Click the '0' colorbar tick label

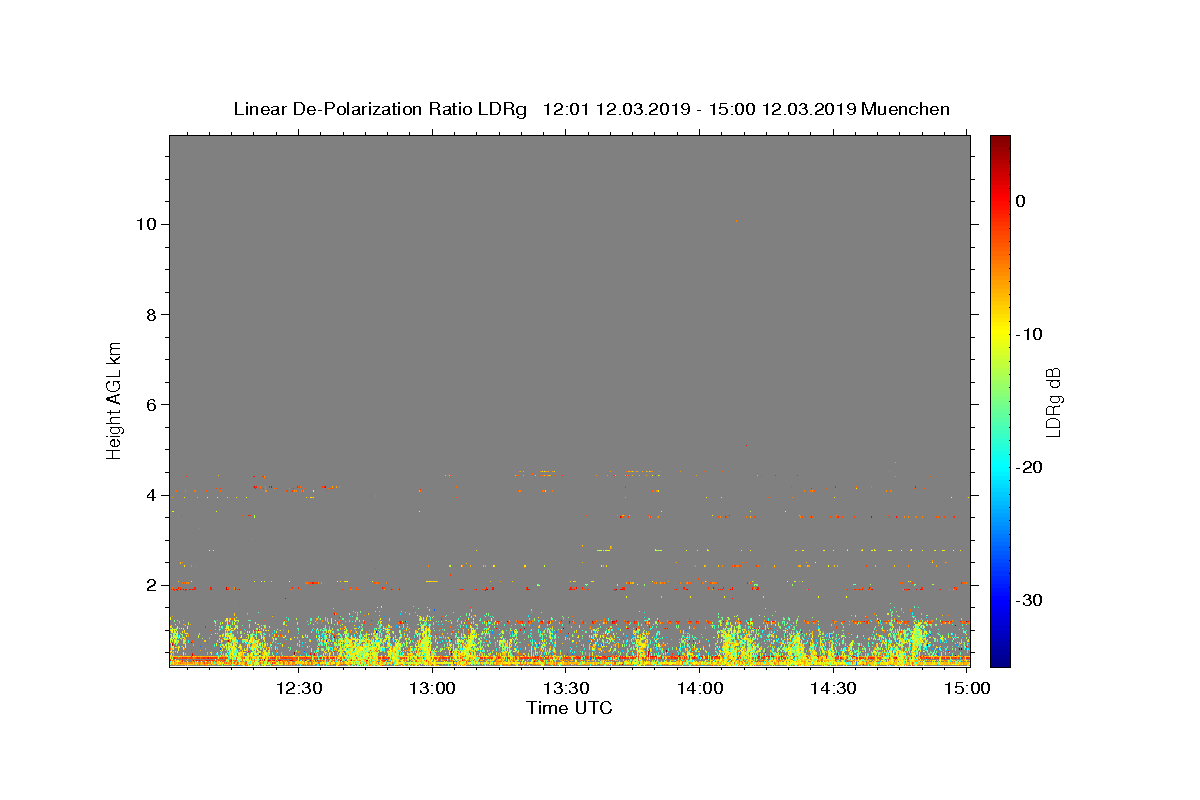(x=1021, y=201)
